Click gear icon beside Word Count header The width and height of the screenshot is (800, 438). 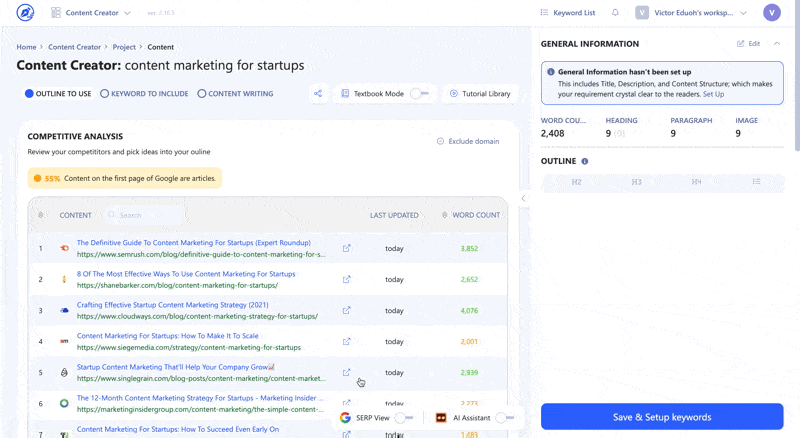coord(444,215)
